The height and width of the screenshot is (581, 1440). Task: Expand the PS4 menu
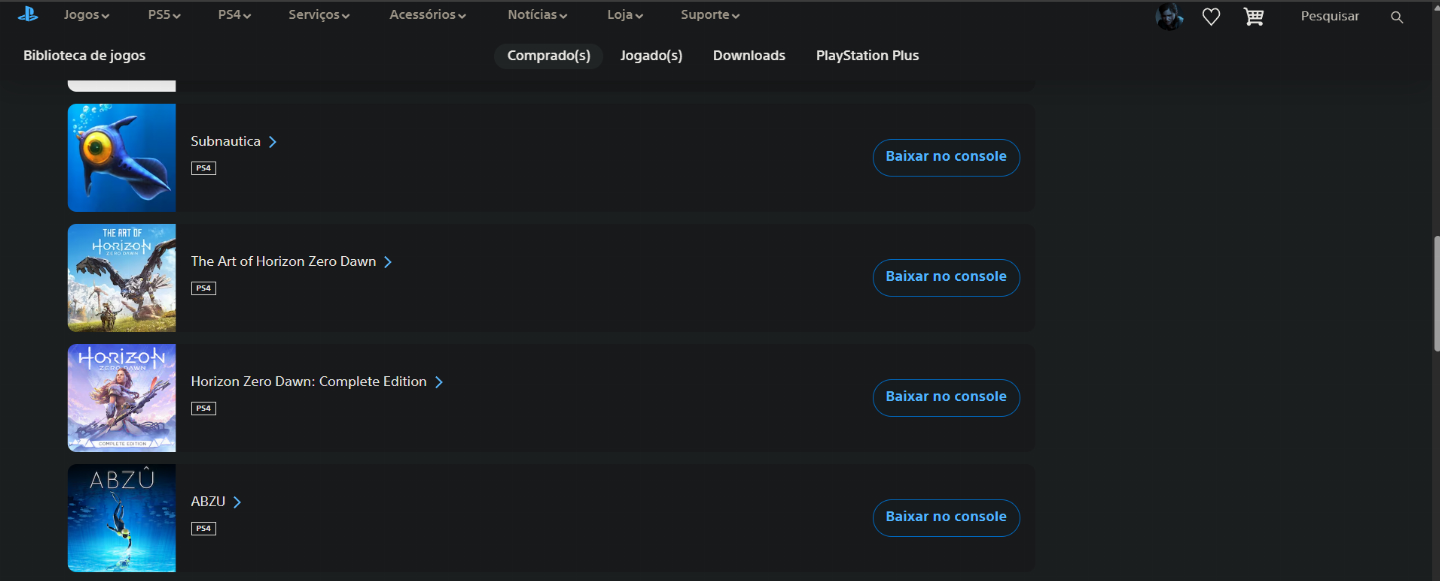click(235, 15)
